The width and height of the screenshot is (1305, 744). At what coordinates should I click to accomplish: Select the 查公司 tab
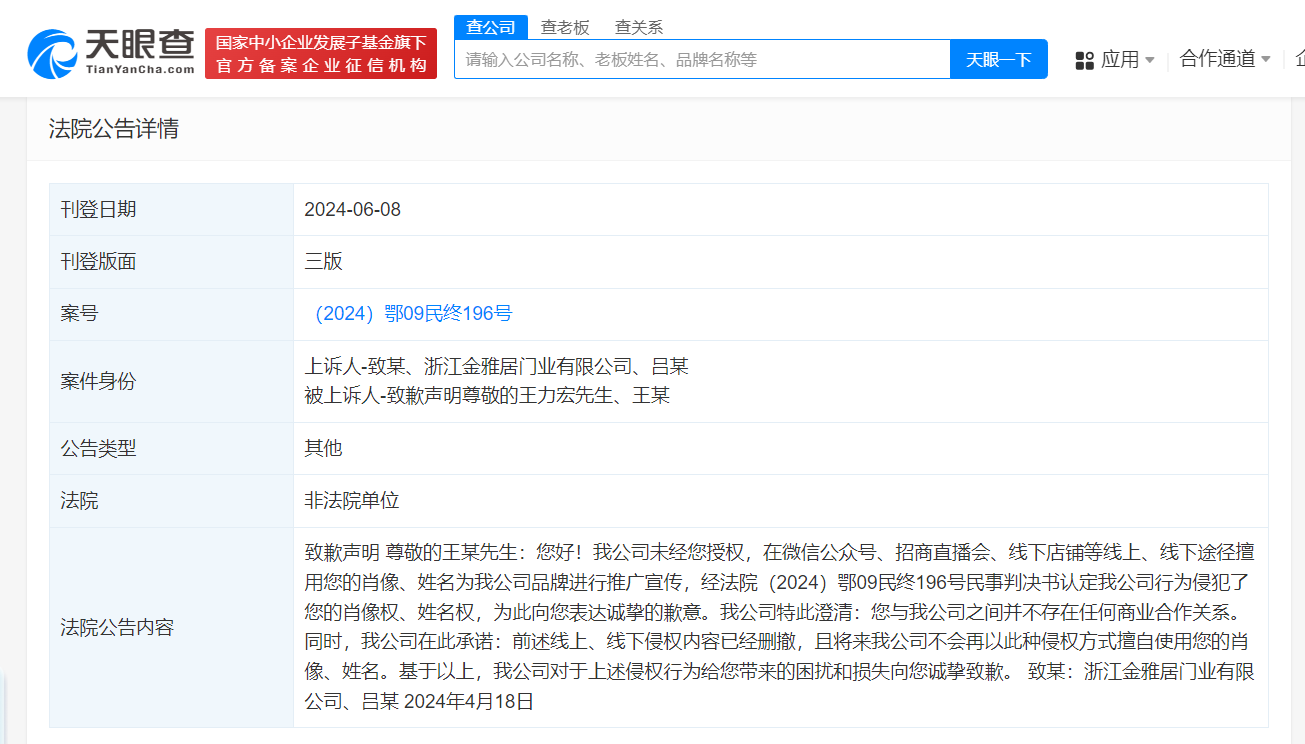point(491,27)
